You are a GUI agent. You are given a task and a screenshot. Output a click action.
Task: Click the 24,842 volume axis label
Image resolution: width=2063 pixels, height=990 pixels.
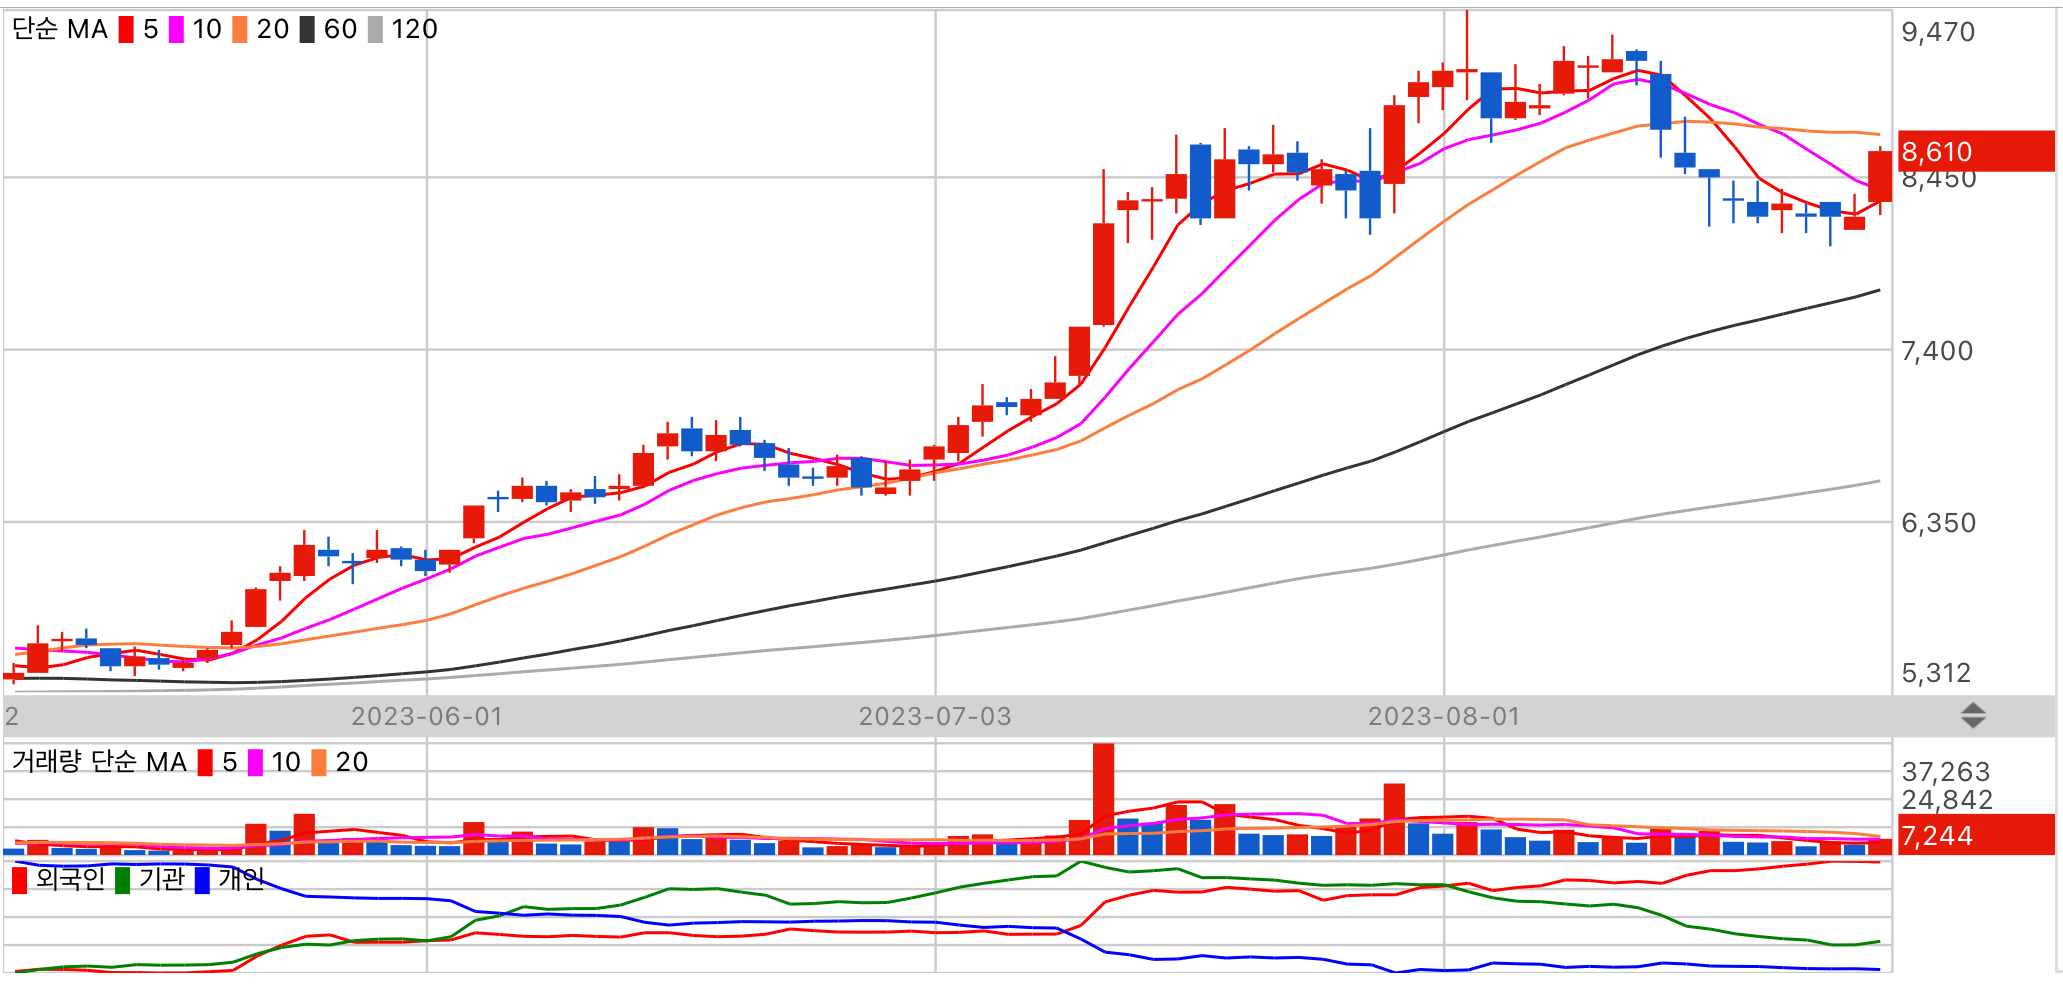tap(1947, 800)
